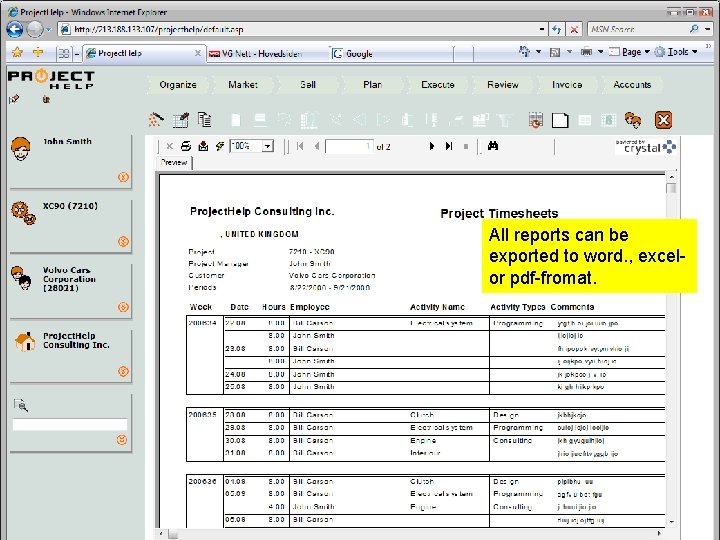Click the report horizontal scrollbar right arrow
This screenshot has height=540, width=720.
click(x=659, y=534)
